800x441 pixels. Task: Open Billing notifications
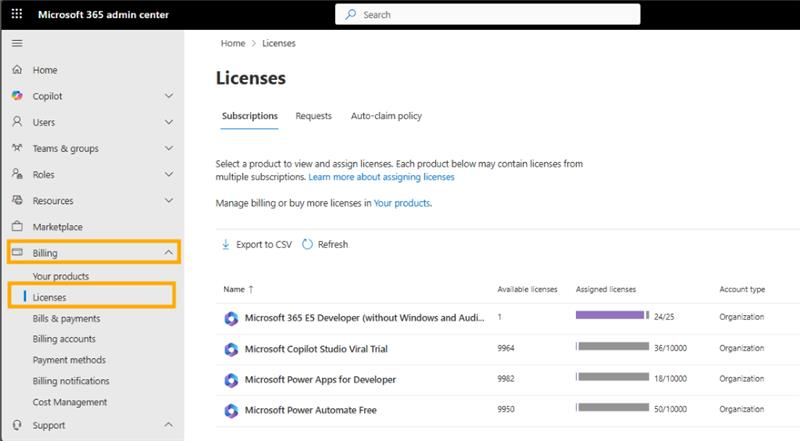[71, 381]
